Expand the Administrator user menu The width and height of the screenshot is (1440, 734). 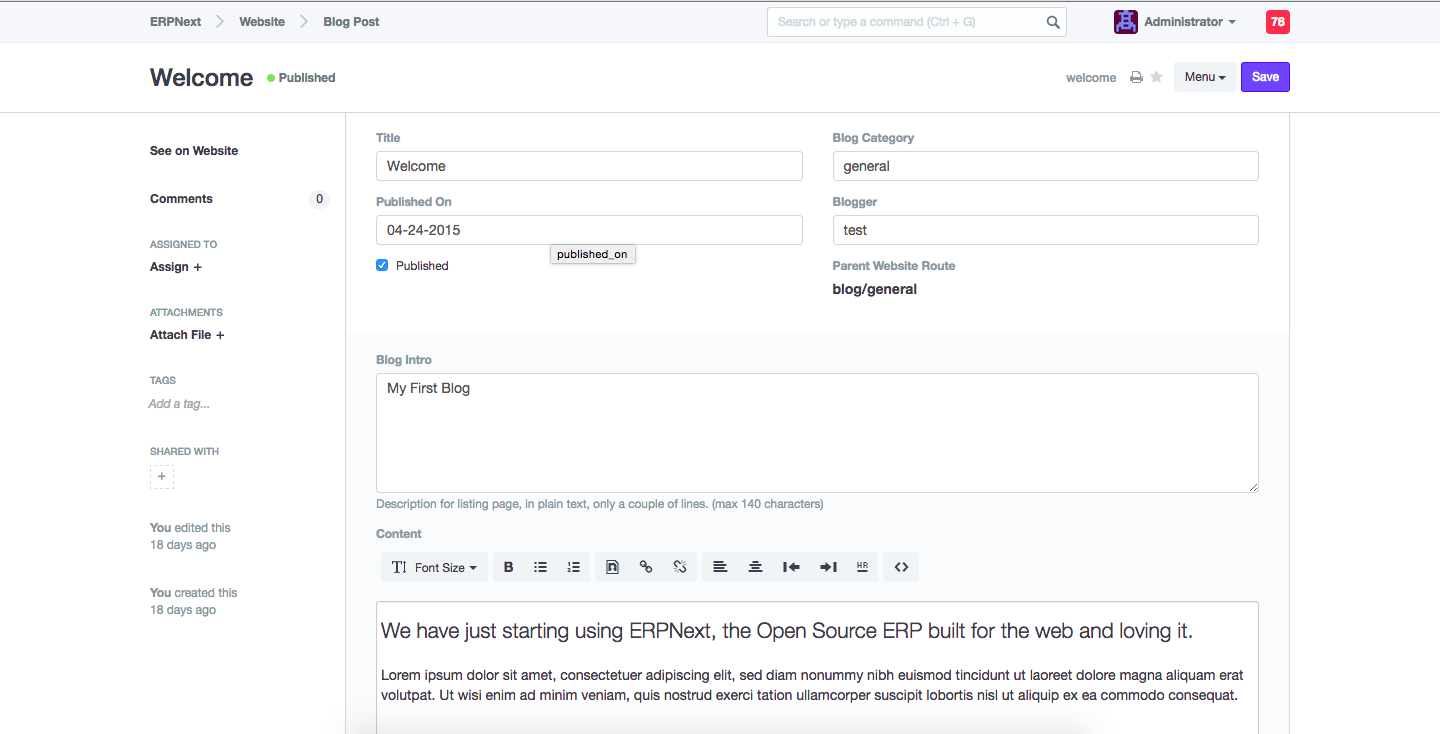pos(1188,22)
